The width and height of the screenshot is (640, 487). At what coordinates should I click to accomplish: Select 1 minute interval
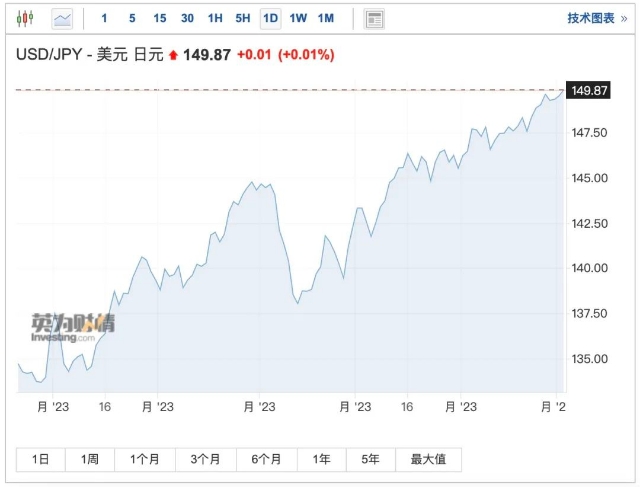104,18
